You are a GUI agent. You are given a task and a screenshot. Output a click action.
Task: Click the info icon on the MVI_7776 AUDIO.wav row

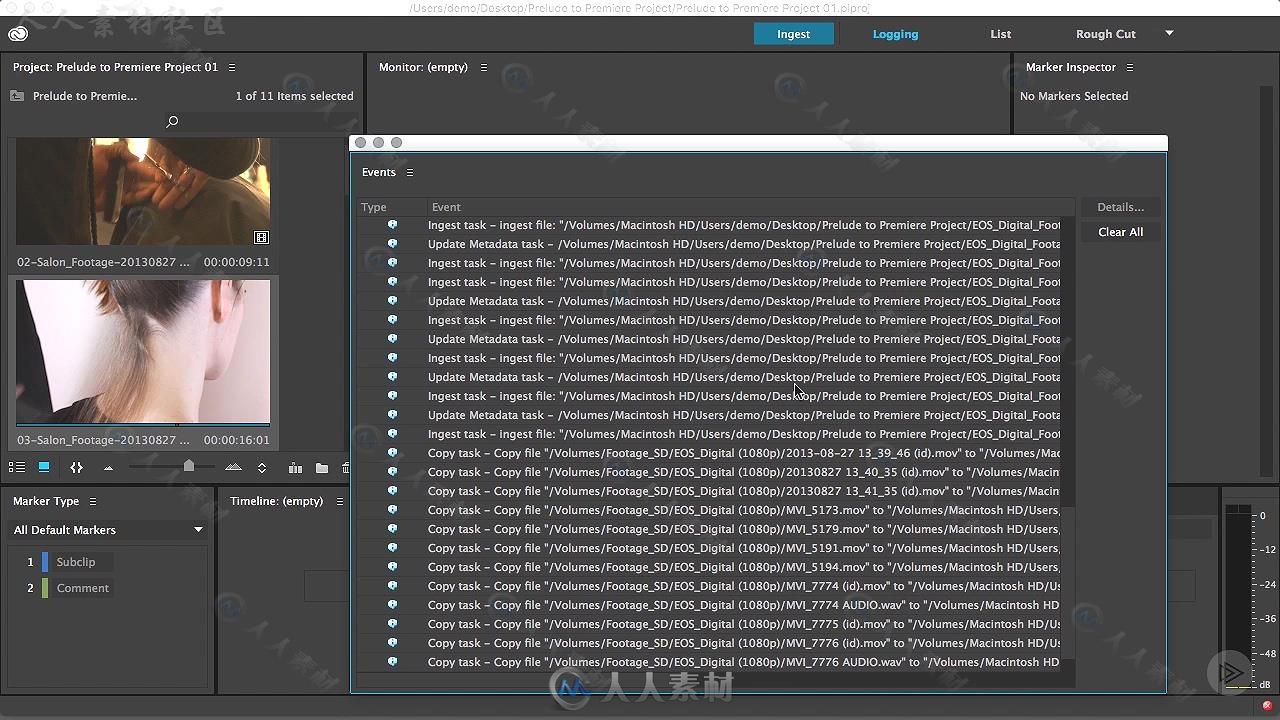(x=392, y=661)
